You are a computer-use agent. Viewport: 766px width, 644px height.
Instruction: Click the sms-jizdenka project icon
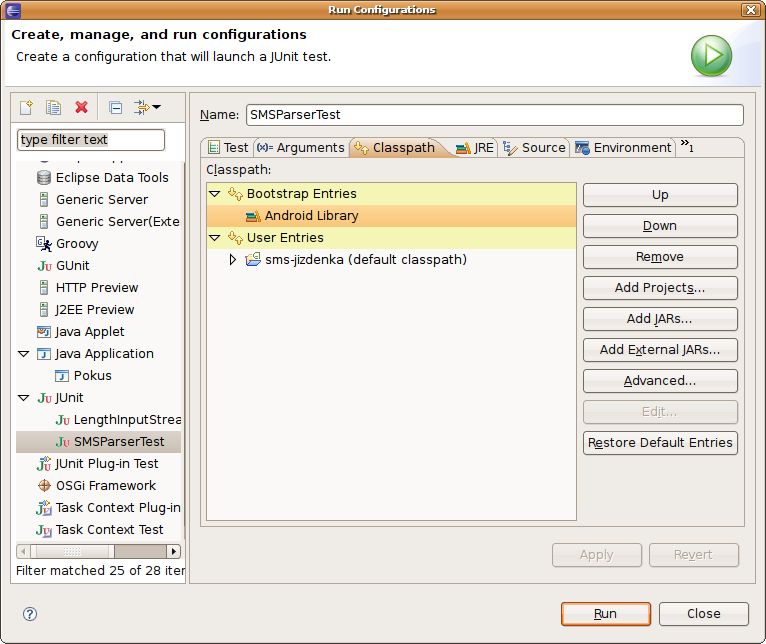point(253,259)
